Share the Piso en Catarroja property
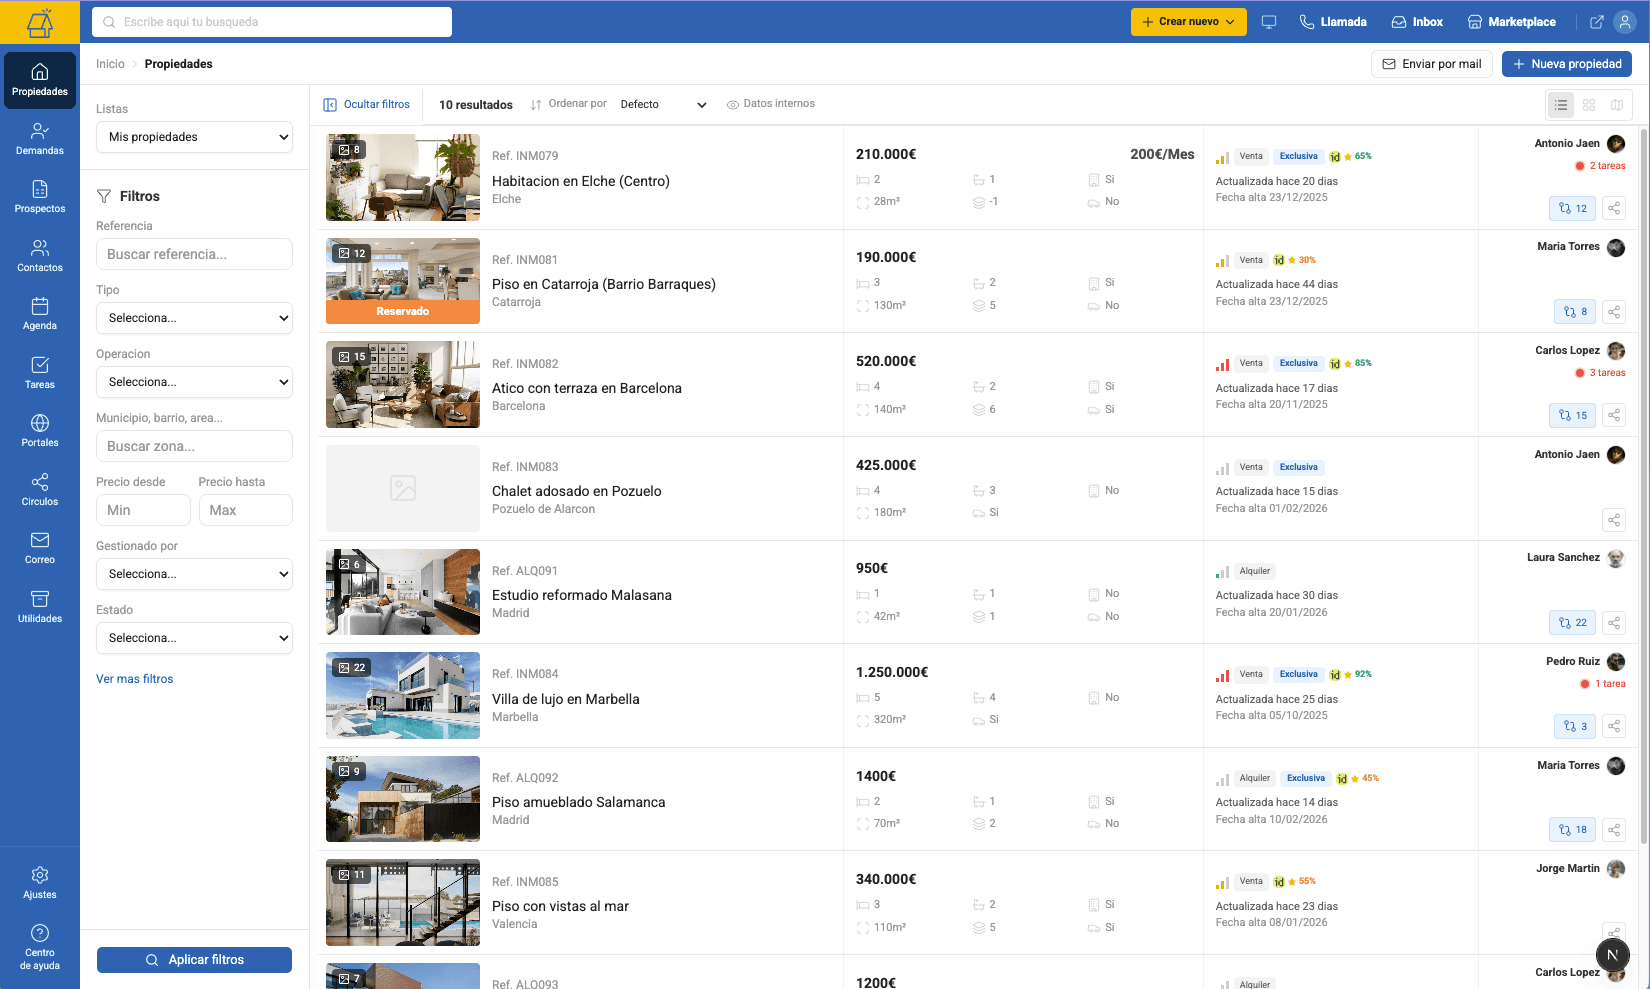The width and height of the screenshot is (1650, 989). coord(1614,312)
